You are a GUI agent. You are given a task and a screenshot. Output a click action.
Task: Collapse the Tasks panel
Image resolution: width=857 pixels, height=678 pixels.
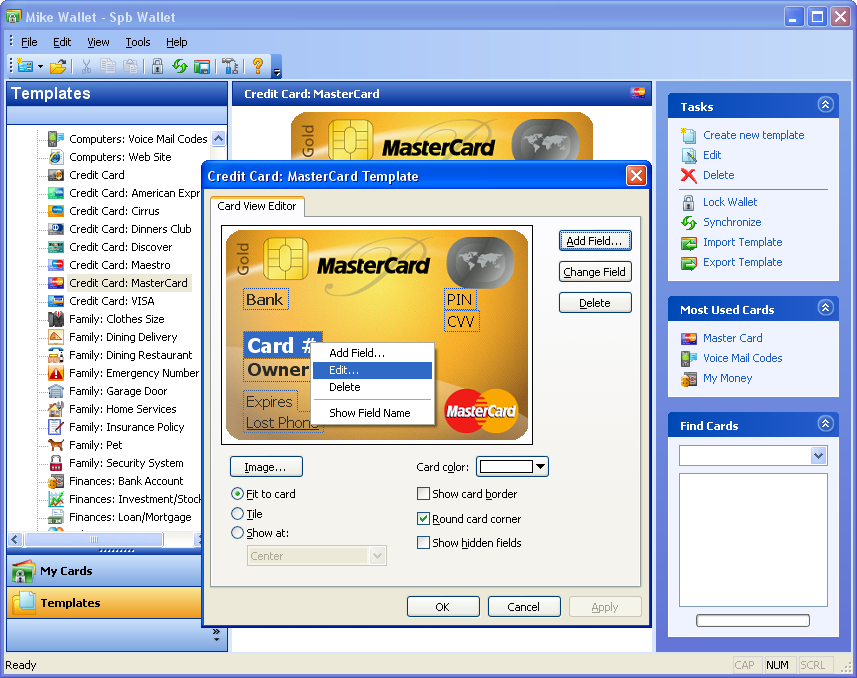(825, 104)
